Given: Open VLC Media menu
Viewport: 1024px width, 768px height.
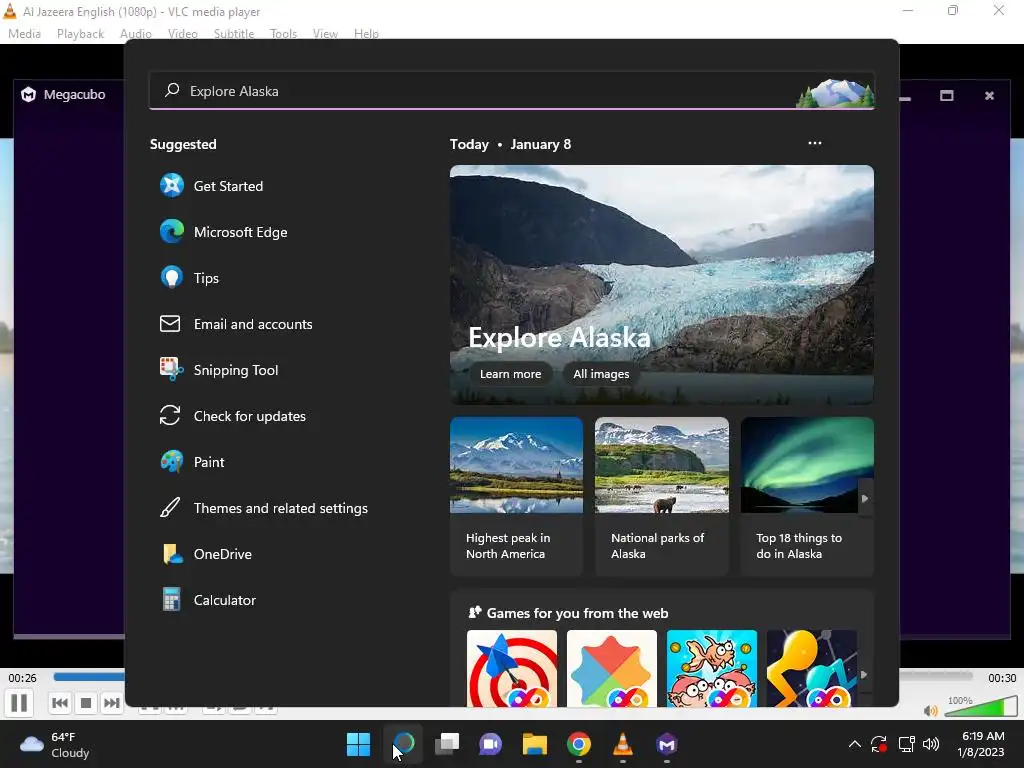Looking at the screenshot, I should click(x=24, y=33).
